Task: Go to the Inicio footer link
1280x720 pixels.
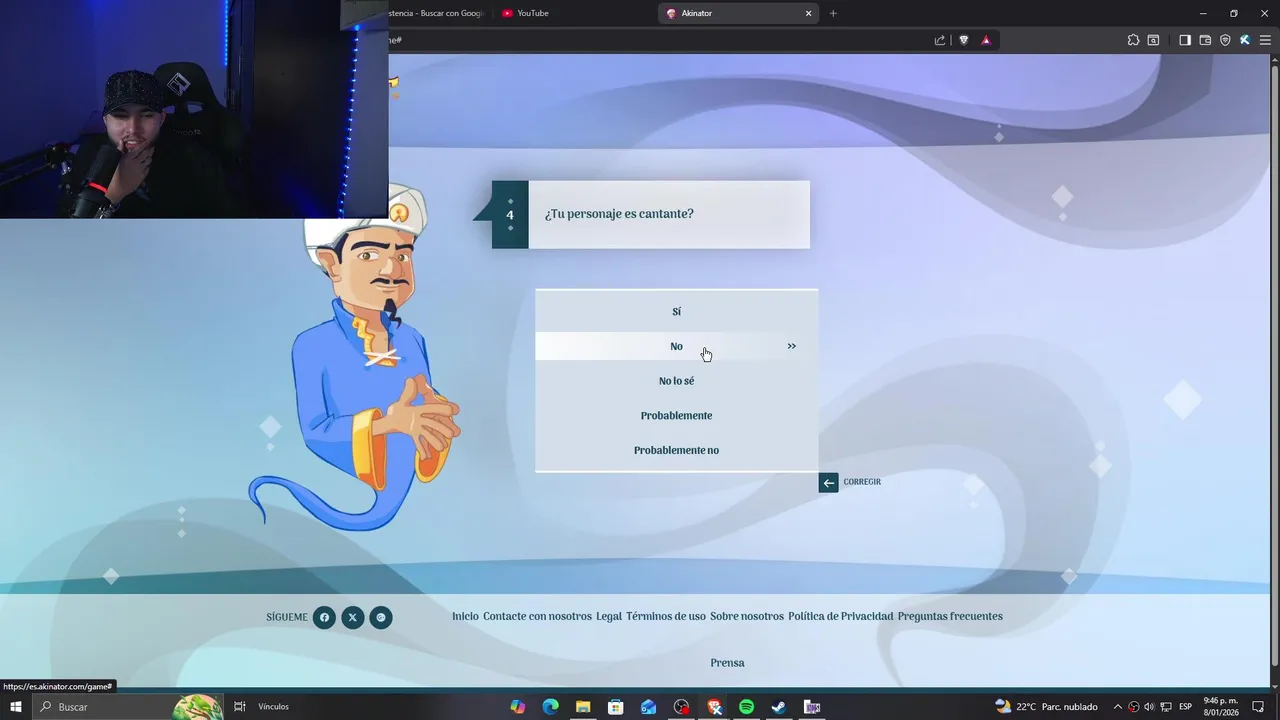Action: point(465,616)
